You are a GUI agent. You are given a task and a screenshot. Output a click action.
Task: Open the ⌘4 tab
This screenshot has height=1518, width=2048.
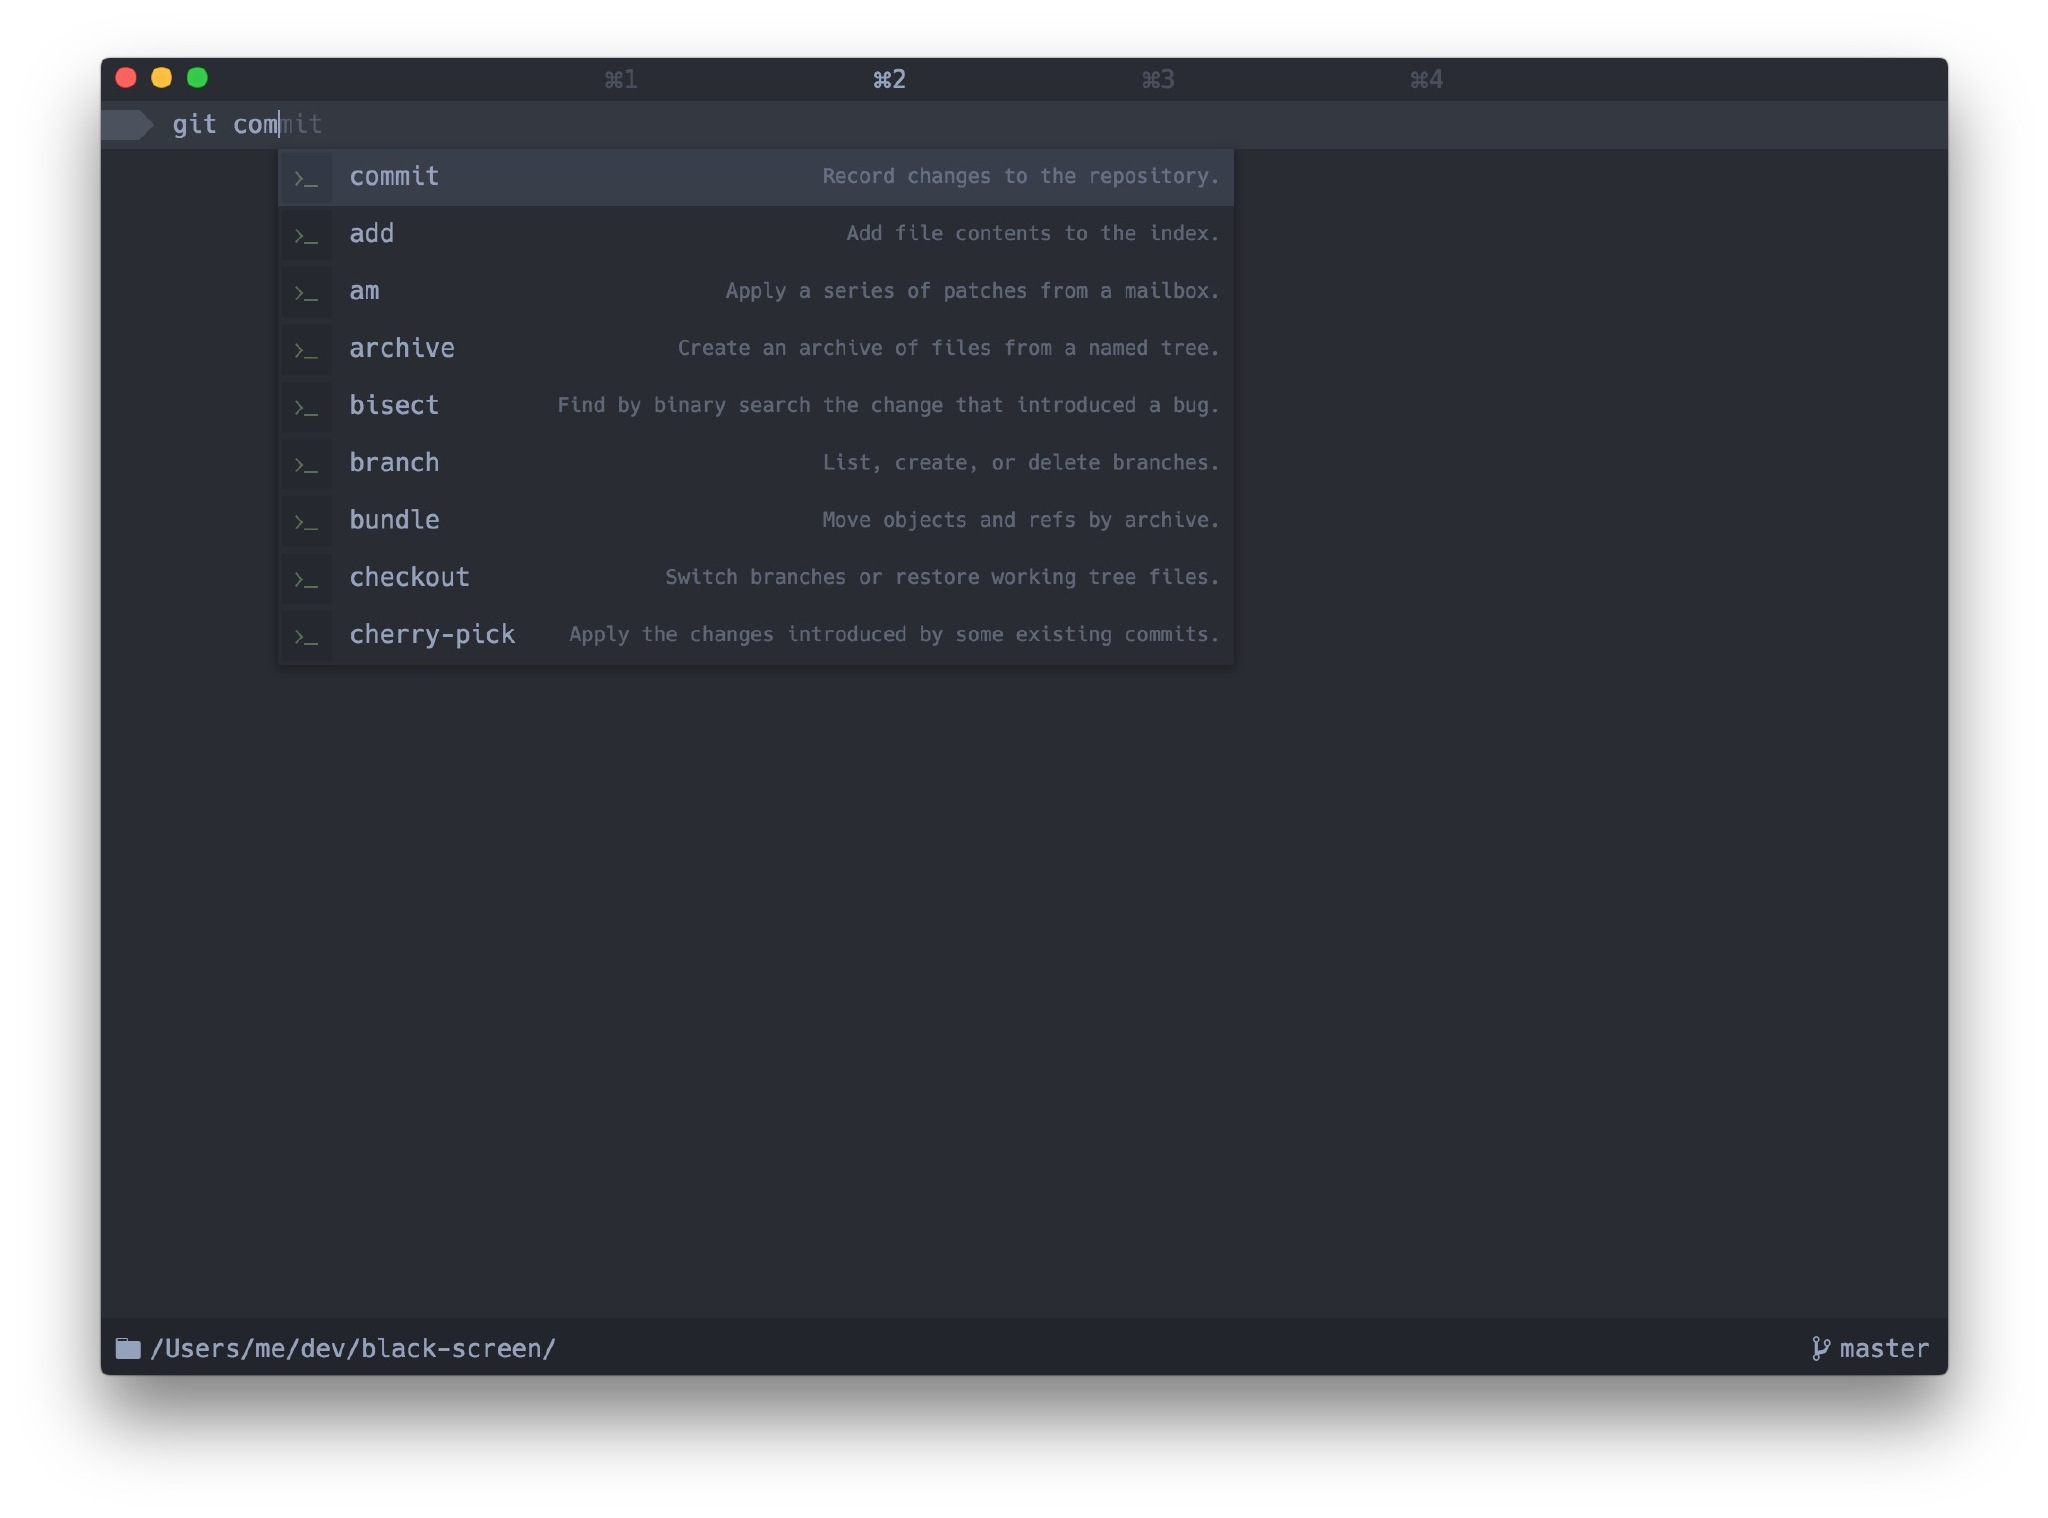coord(1425,79)
